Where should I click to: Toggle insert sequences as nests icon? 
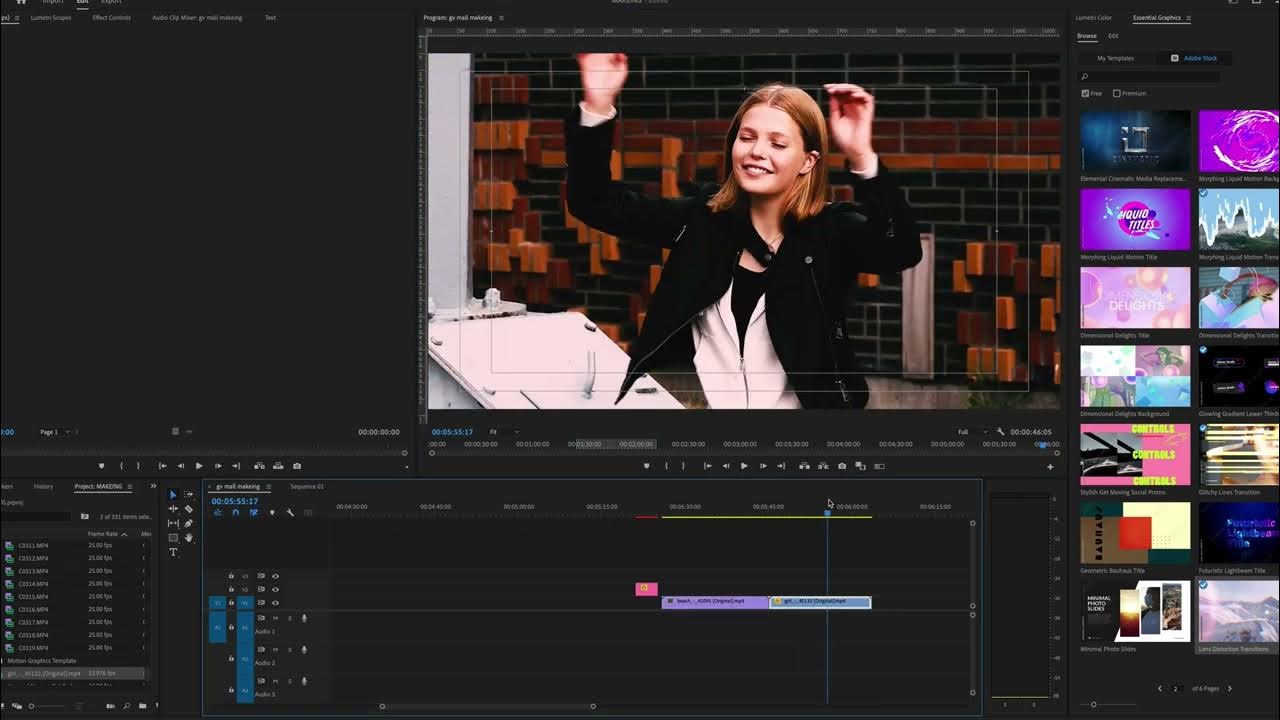click(x=217, y=512)
